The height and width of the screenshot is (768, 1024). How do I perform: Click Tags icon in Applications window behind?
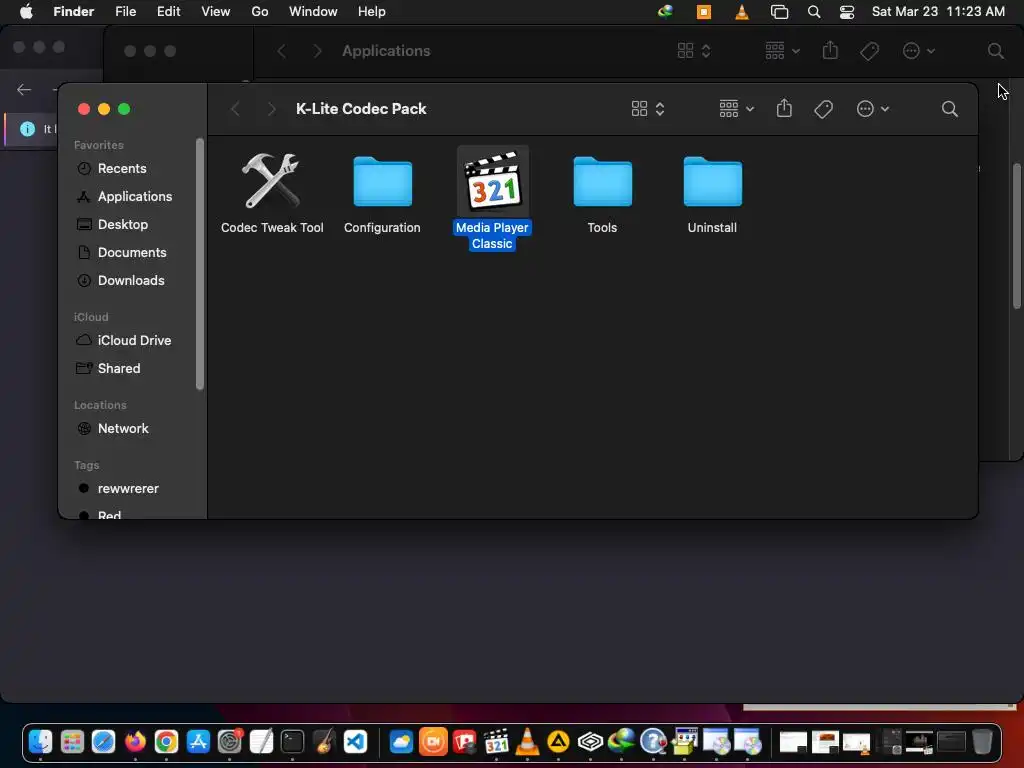click(x=869, y=51)
